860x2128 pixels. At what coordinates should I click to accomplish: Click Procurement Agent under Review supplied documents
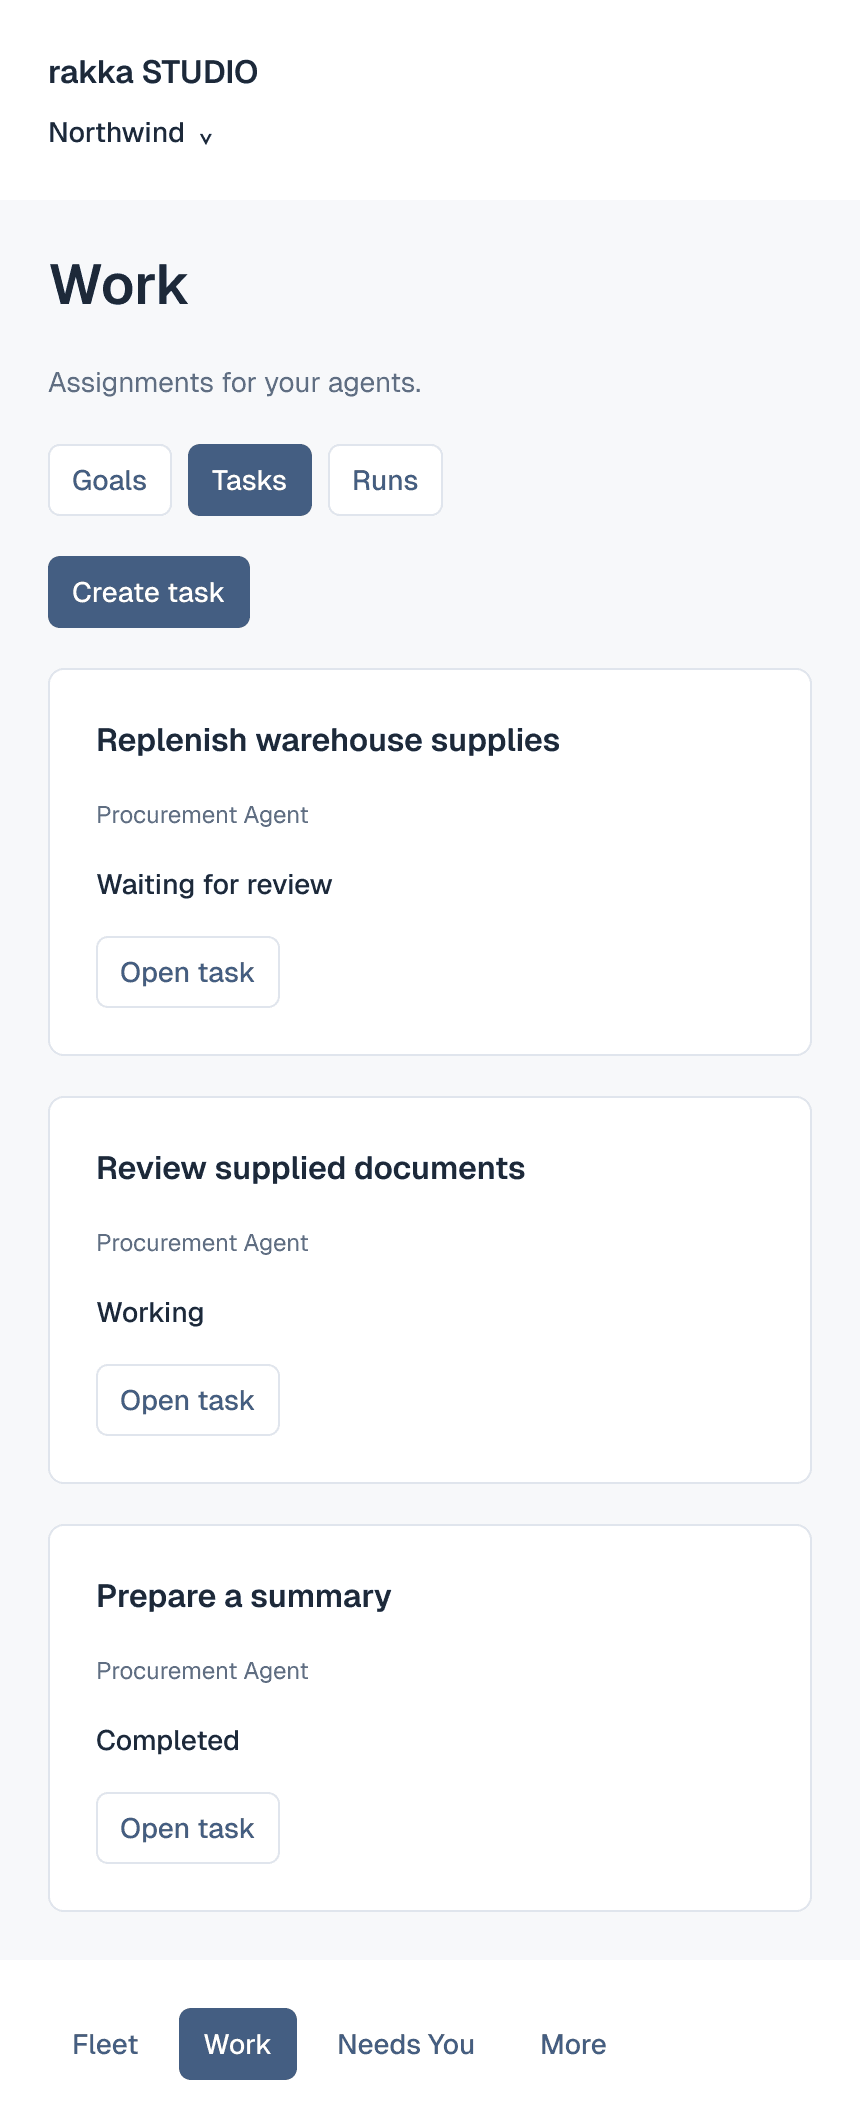tap(203, 1243)
